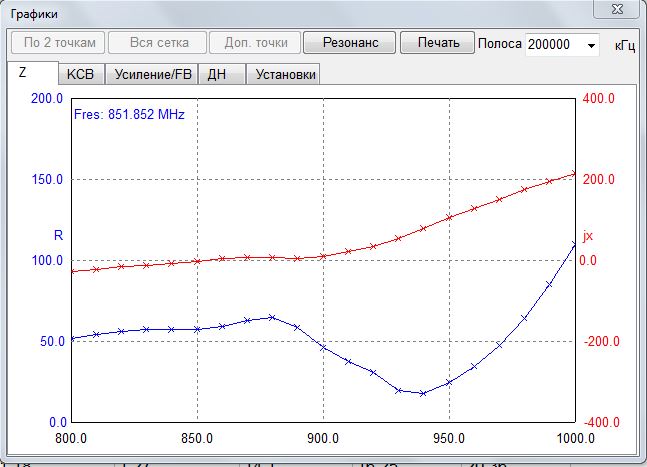Click the -200.0 value on jx axis
The image size is (647, 467).
[602, 341]
